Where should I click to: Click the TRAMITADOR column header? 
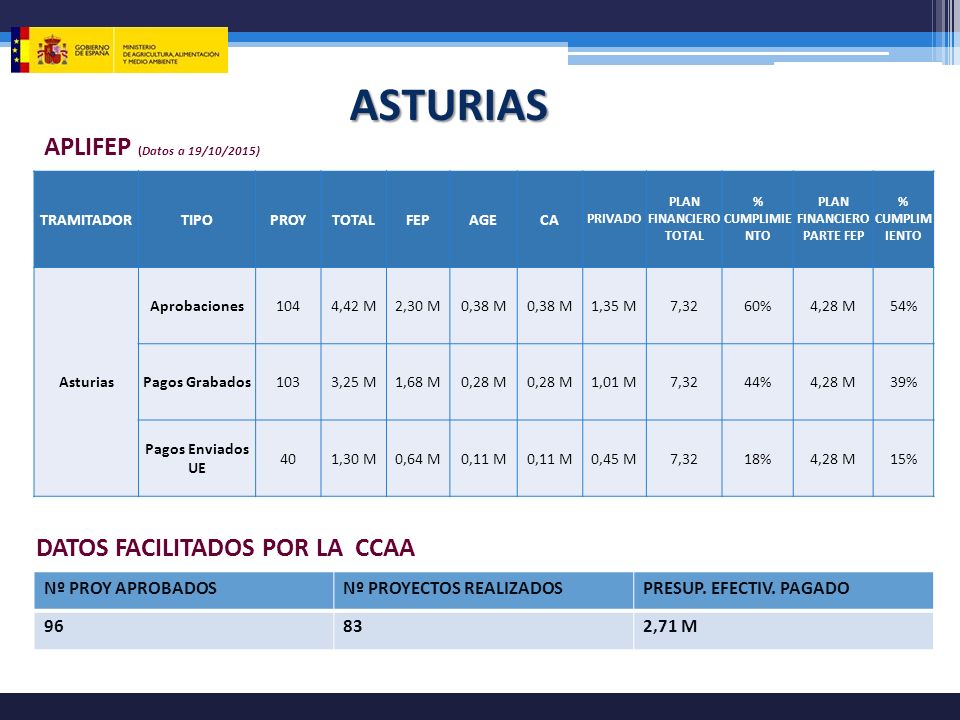coord(86,220)
